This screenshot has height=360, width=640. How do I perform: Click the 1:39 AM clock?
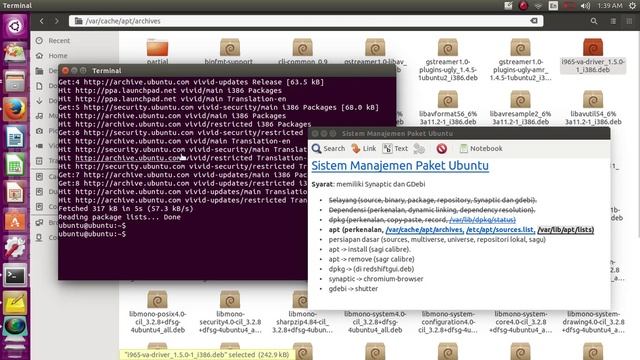[x=609, y=5]
